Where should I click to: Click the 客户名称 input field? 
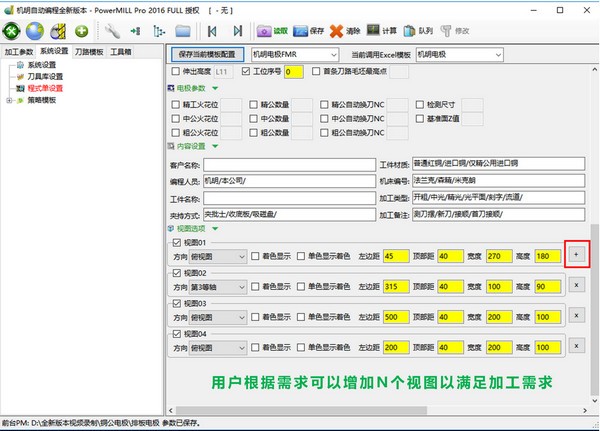[x=289, y=164]
